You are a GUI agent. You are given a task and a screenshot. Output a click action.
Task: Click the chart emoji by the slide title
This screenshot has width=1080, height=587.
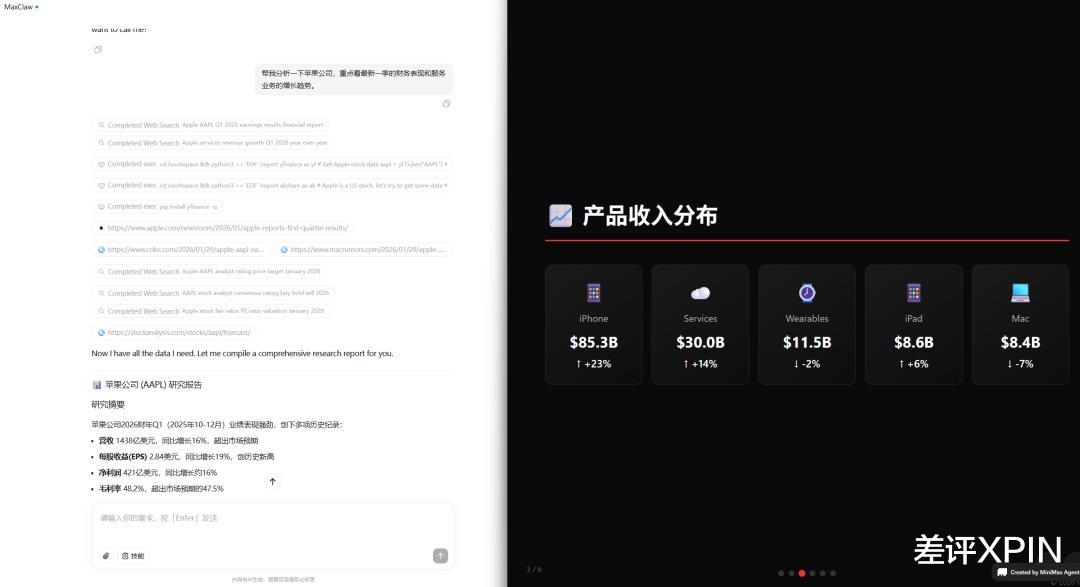tap(560, 216)
